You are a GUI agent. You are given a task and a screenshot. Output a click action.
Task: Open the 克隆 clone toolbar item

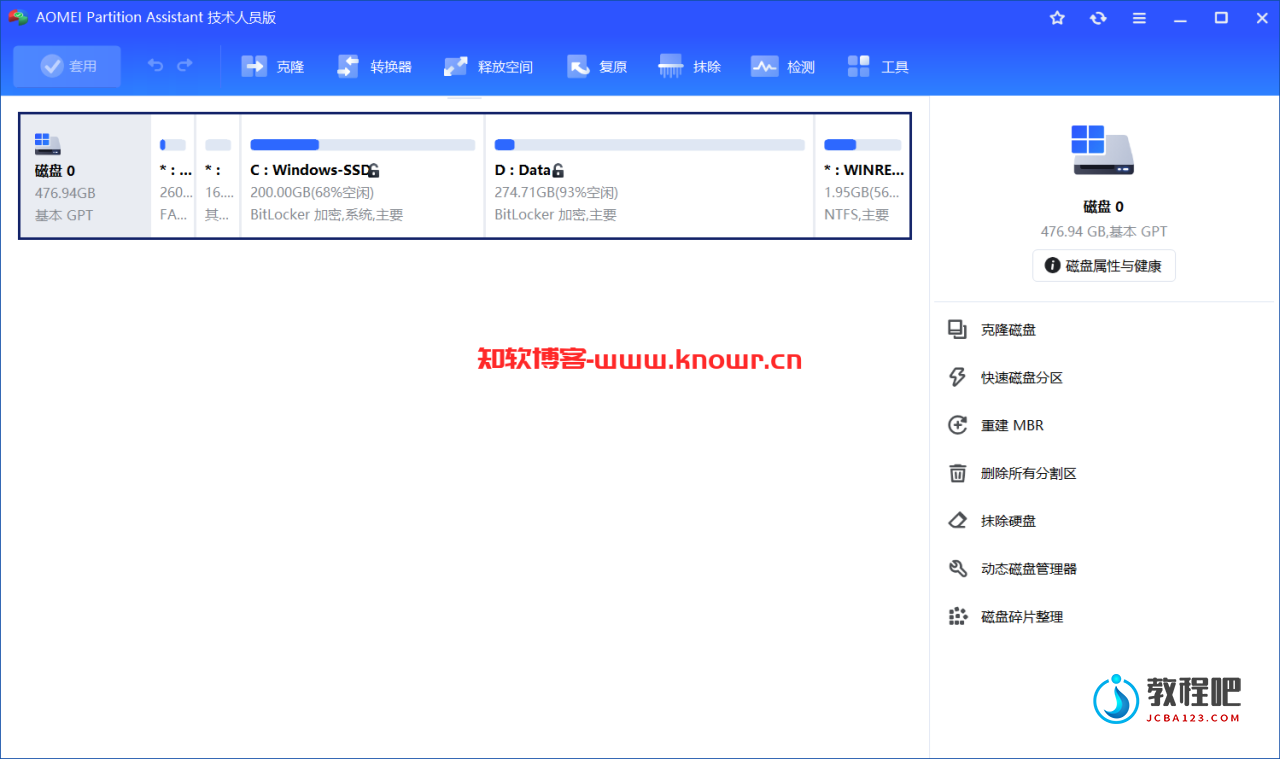point(273,67)
